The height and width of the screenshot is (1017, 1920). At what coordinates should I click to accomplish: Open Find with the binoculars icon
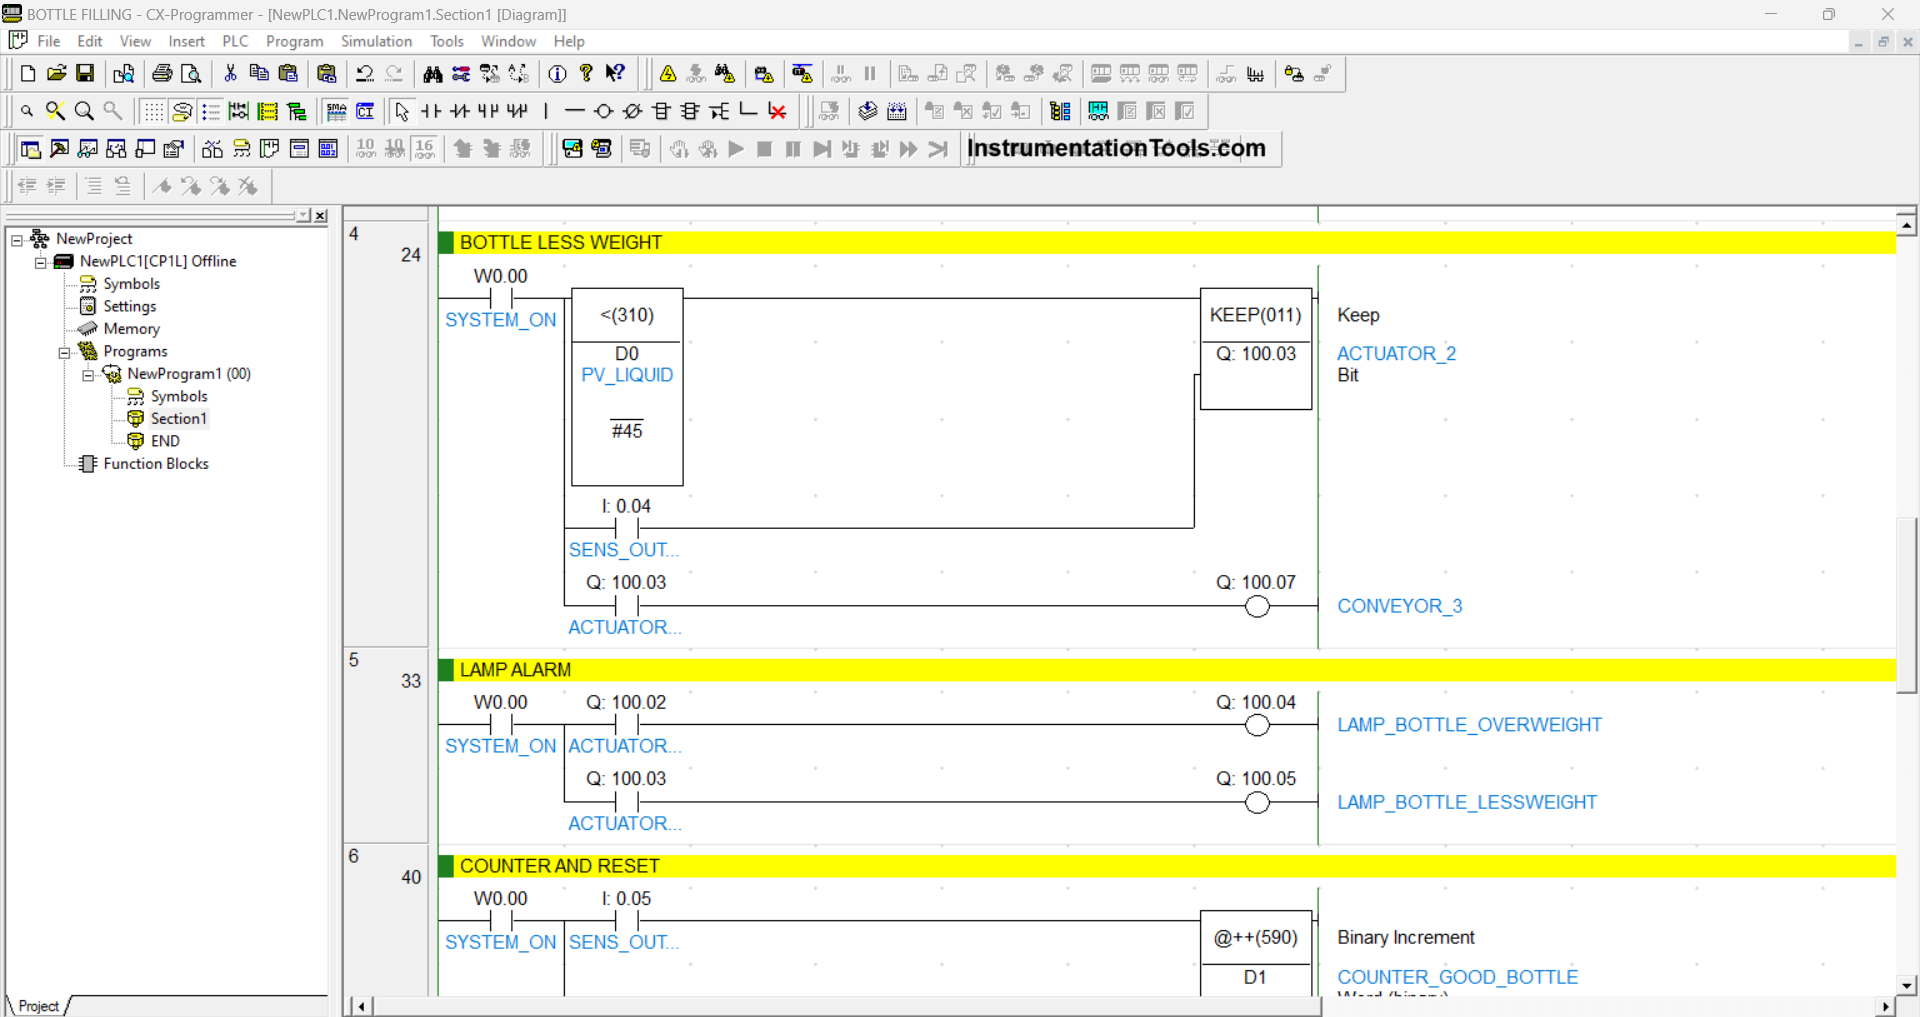click(x=432, y=73)
